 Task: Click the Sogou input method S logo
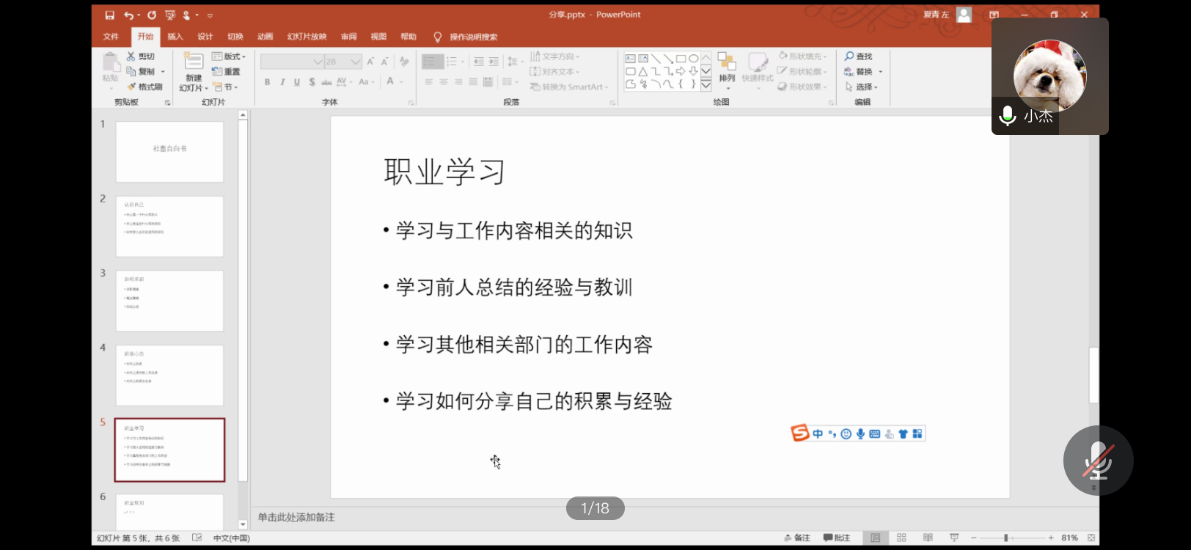click(800, 433)
